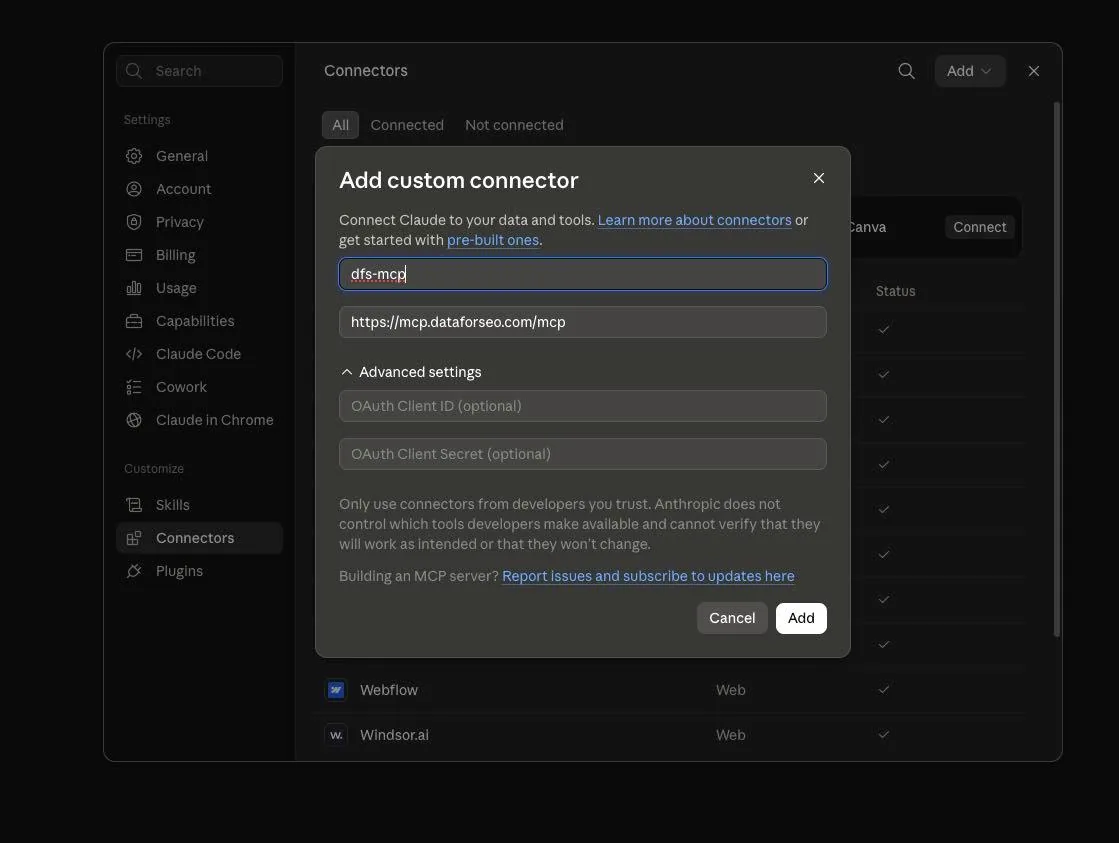Open the Plugins page

point(199,570)
